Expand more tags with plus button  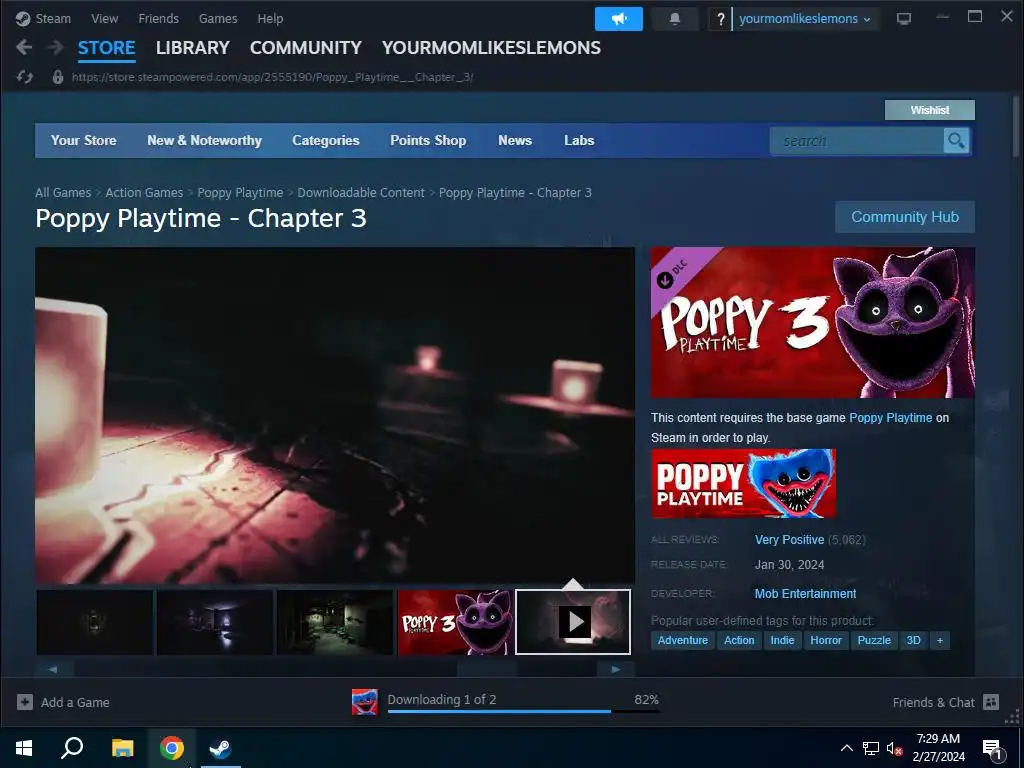(x=940, y=640)
